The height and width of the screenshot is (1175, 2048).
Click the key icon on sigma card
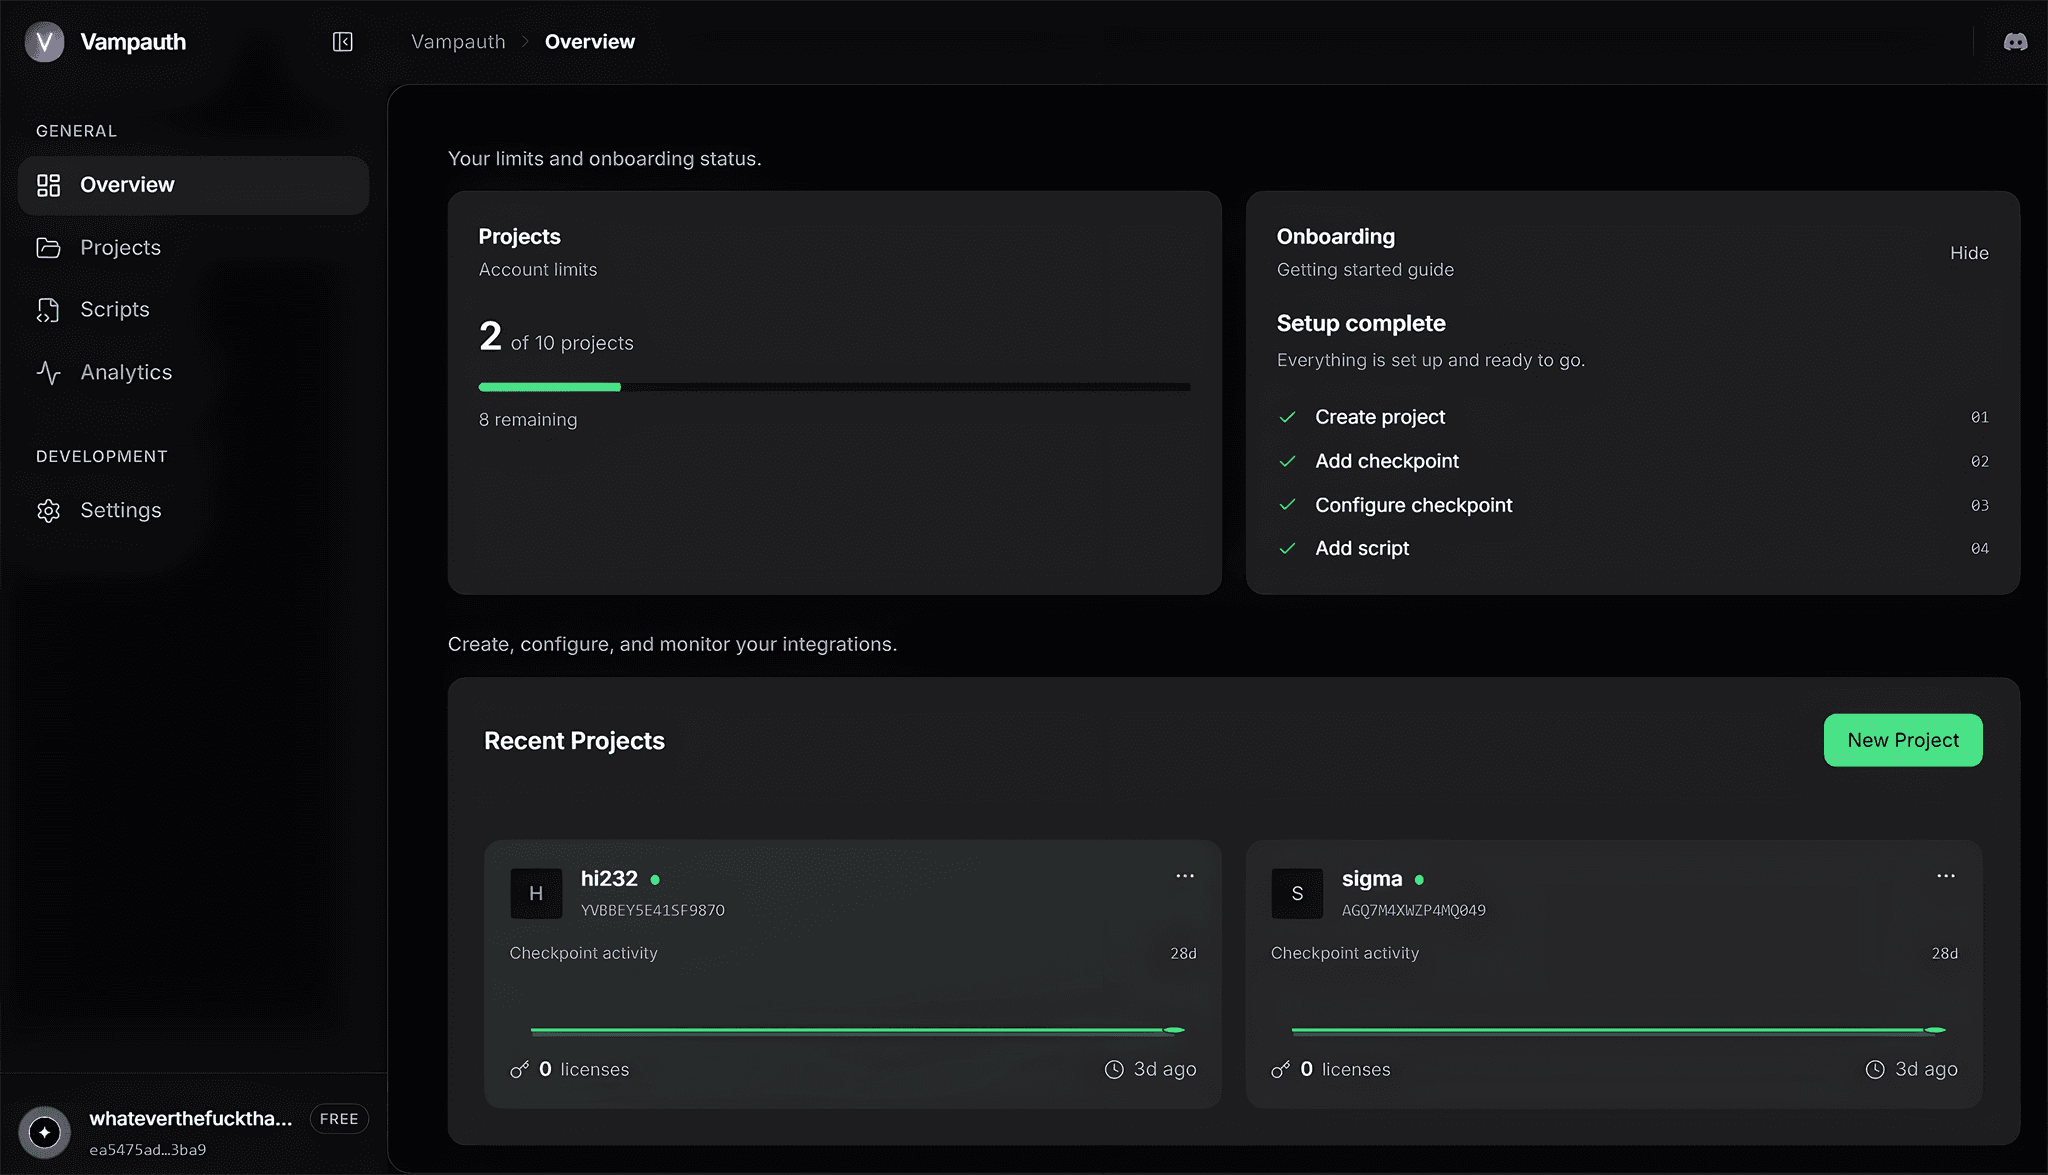1280,1070
